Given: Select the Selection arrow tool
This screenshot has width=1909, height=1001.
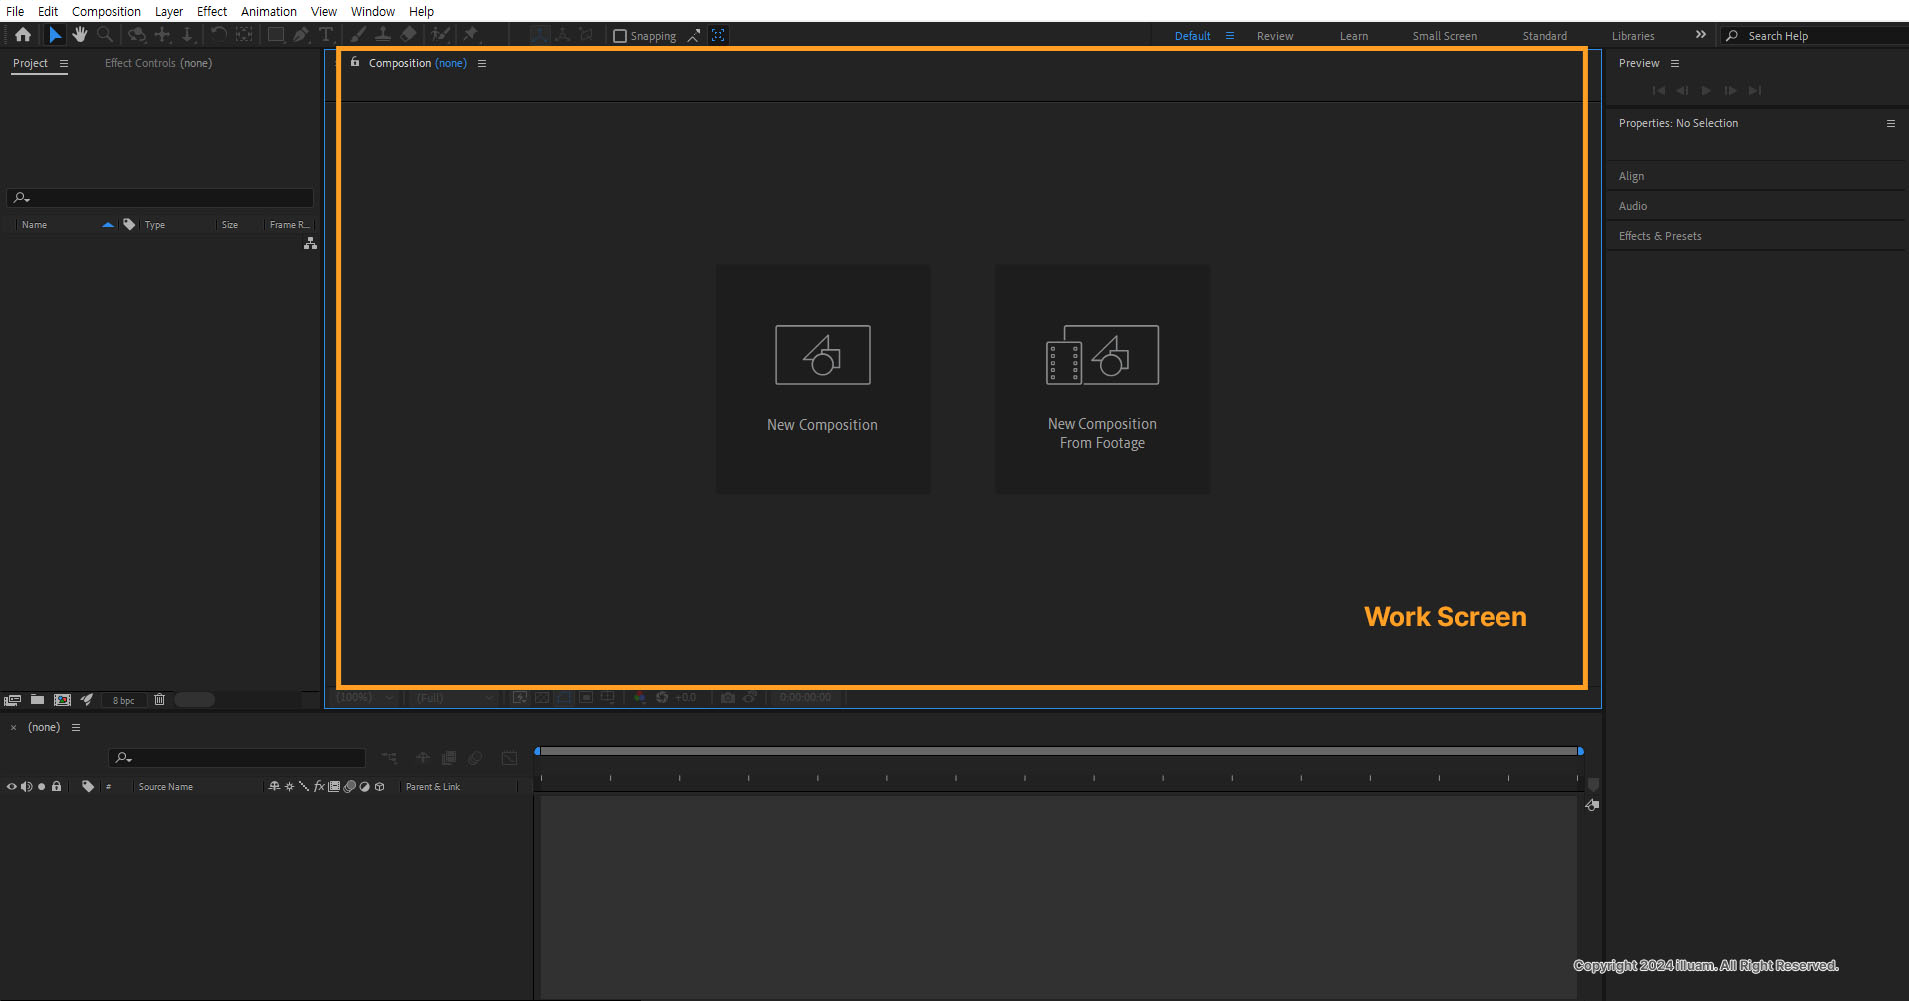Looking at the screenshot, I should coord(55,35).
